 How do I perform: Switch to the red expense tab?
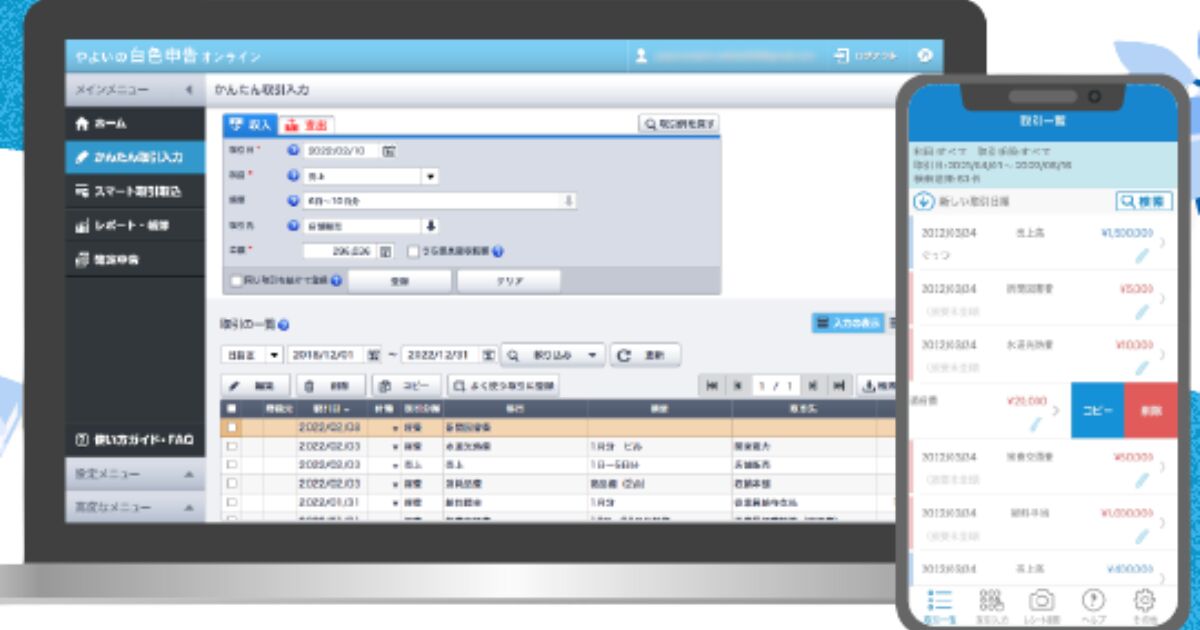(306, 125)
